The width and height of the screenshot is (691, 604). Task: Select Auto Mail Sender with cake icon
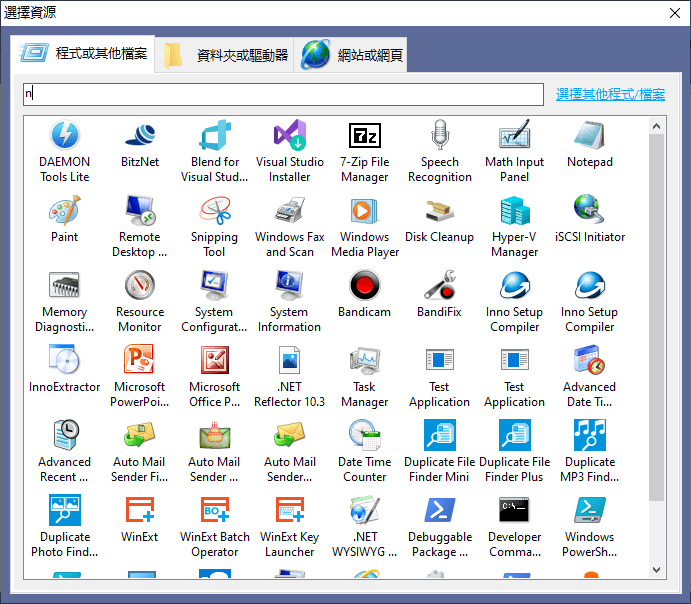click(215, 435)
